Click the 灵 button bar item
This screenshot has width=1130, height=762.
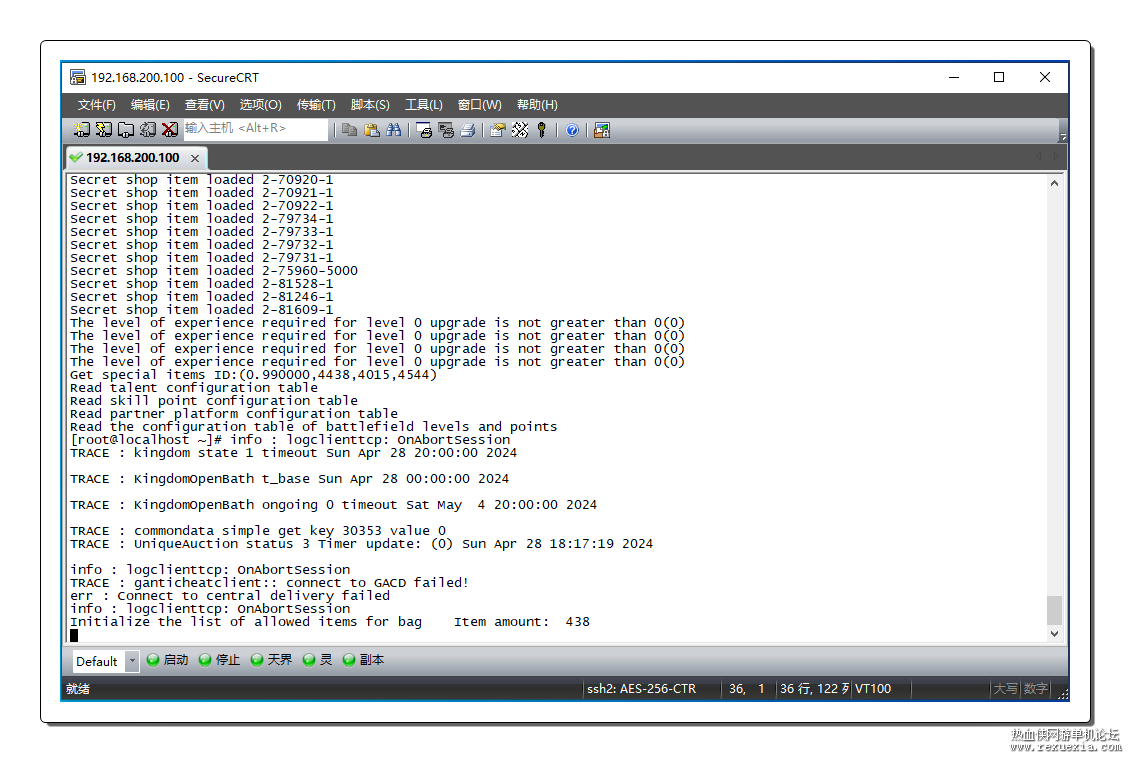pyautogui.click(x=317, y=660)
